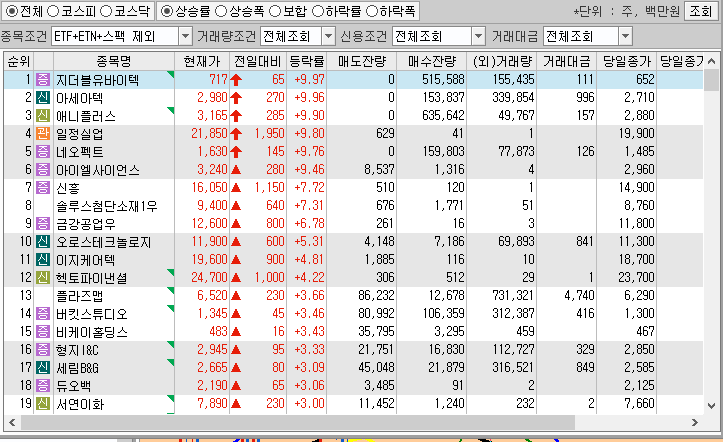Click the horizontal scrollbar right arrow
This screenshot has width=723, height=442.
tap(694, 422)
